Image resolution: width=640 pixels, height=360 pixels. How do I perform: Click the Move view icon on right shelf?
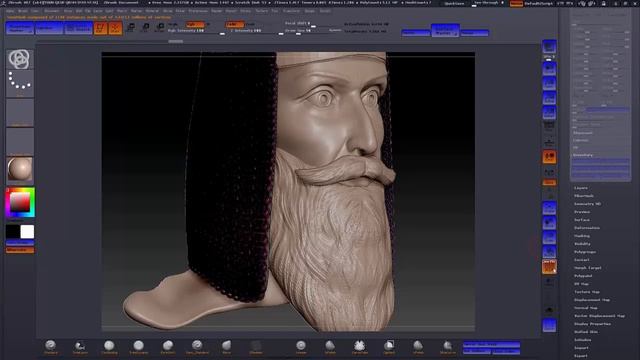(x=549, y=222)
